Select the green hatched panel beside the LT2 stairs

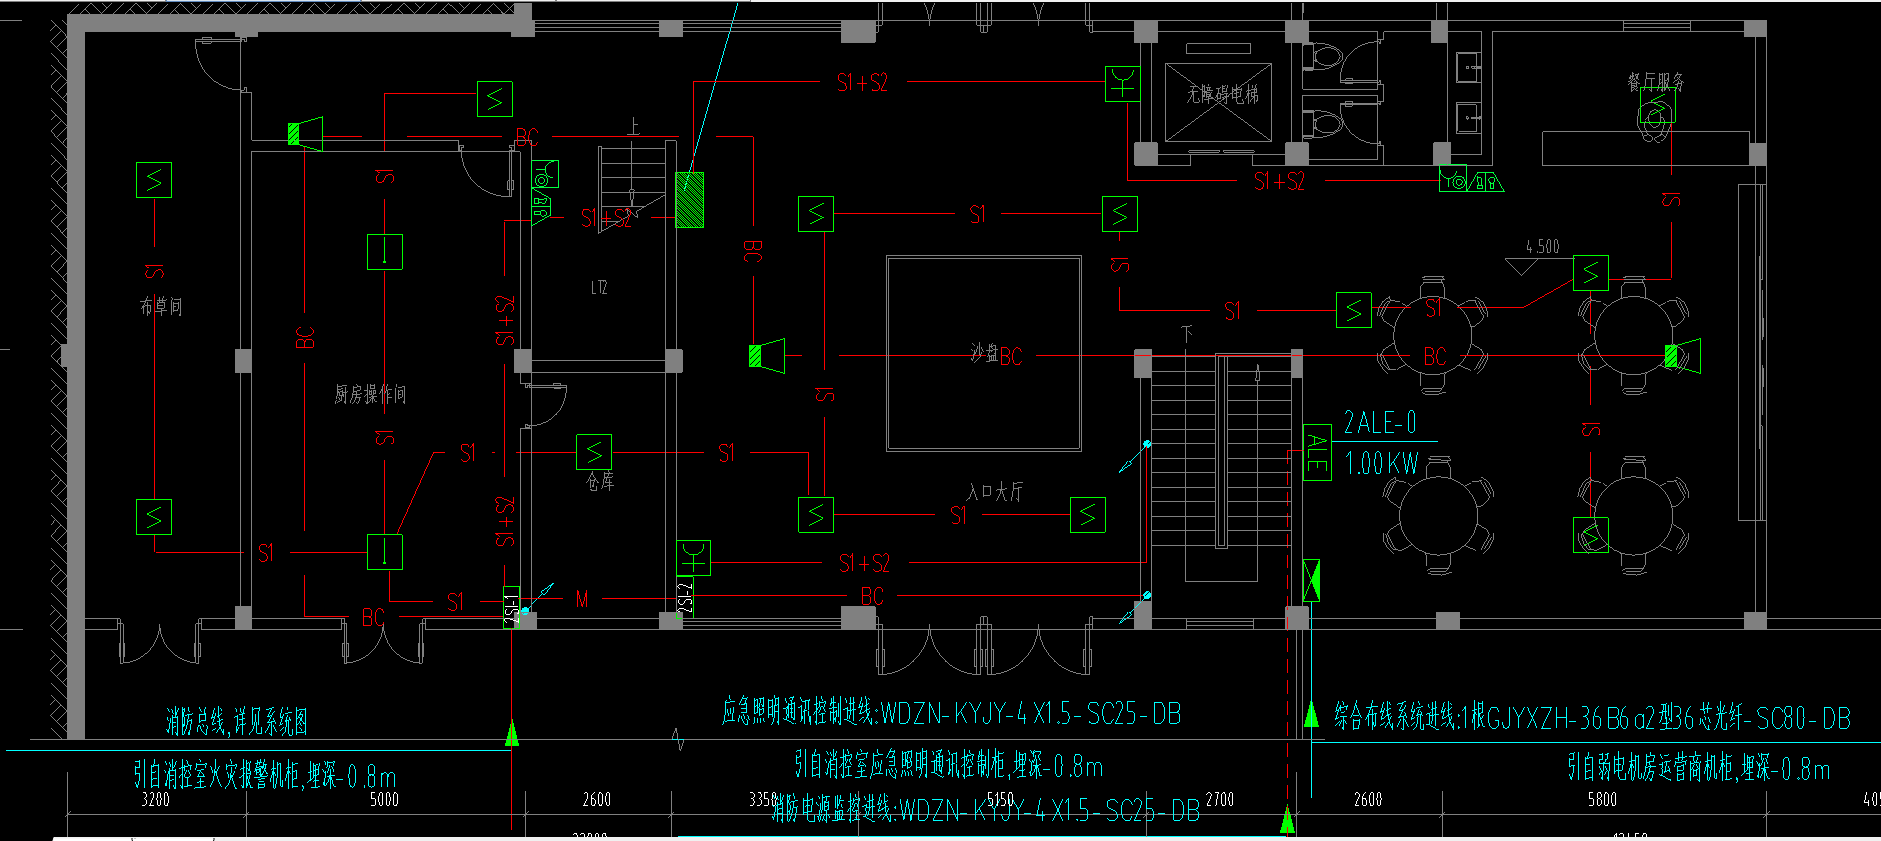(690, 200)
